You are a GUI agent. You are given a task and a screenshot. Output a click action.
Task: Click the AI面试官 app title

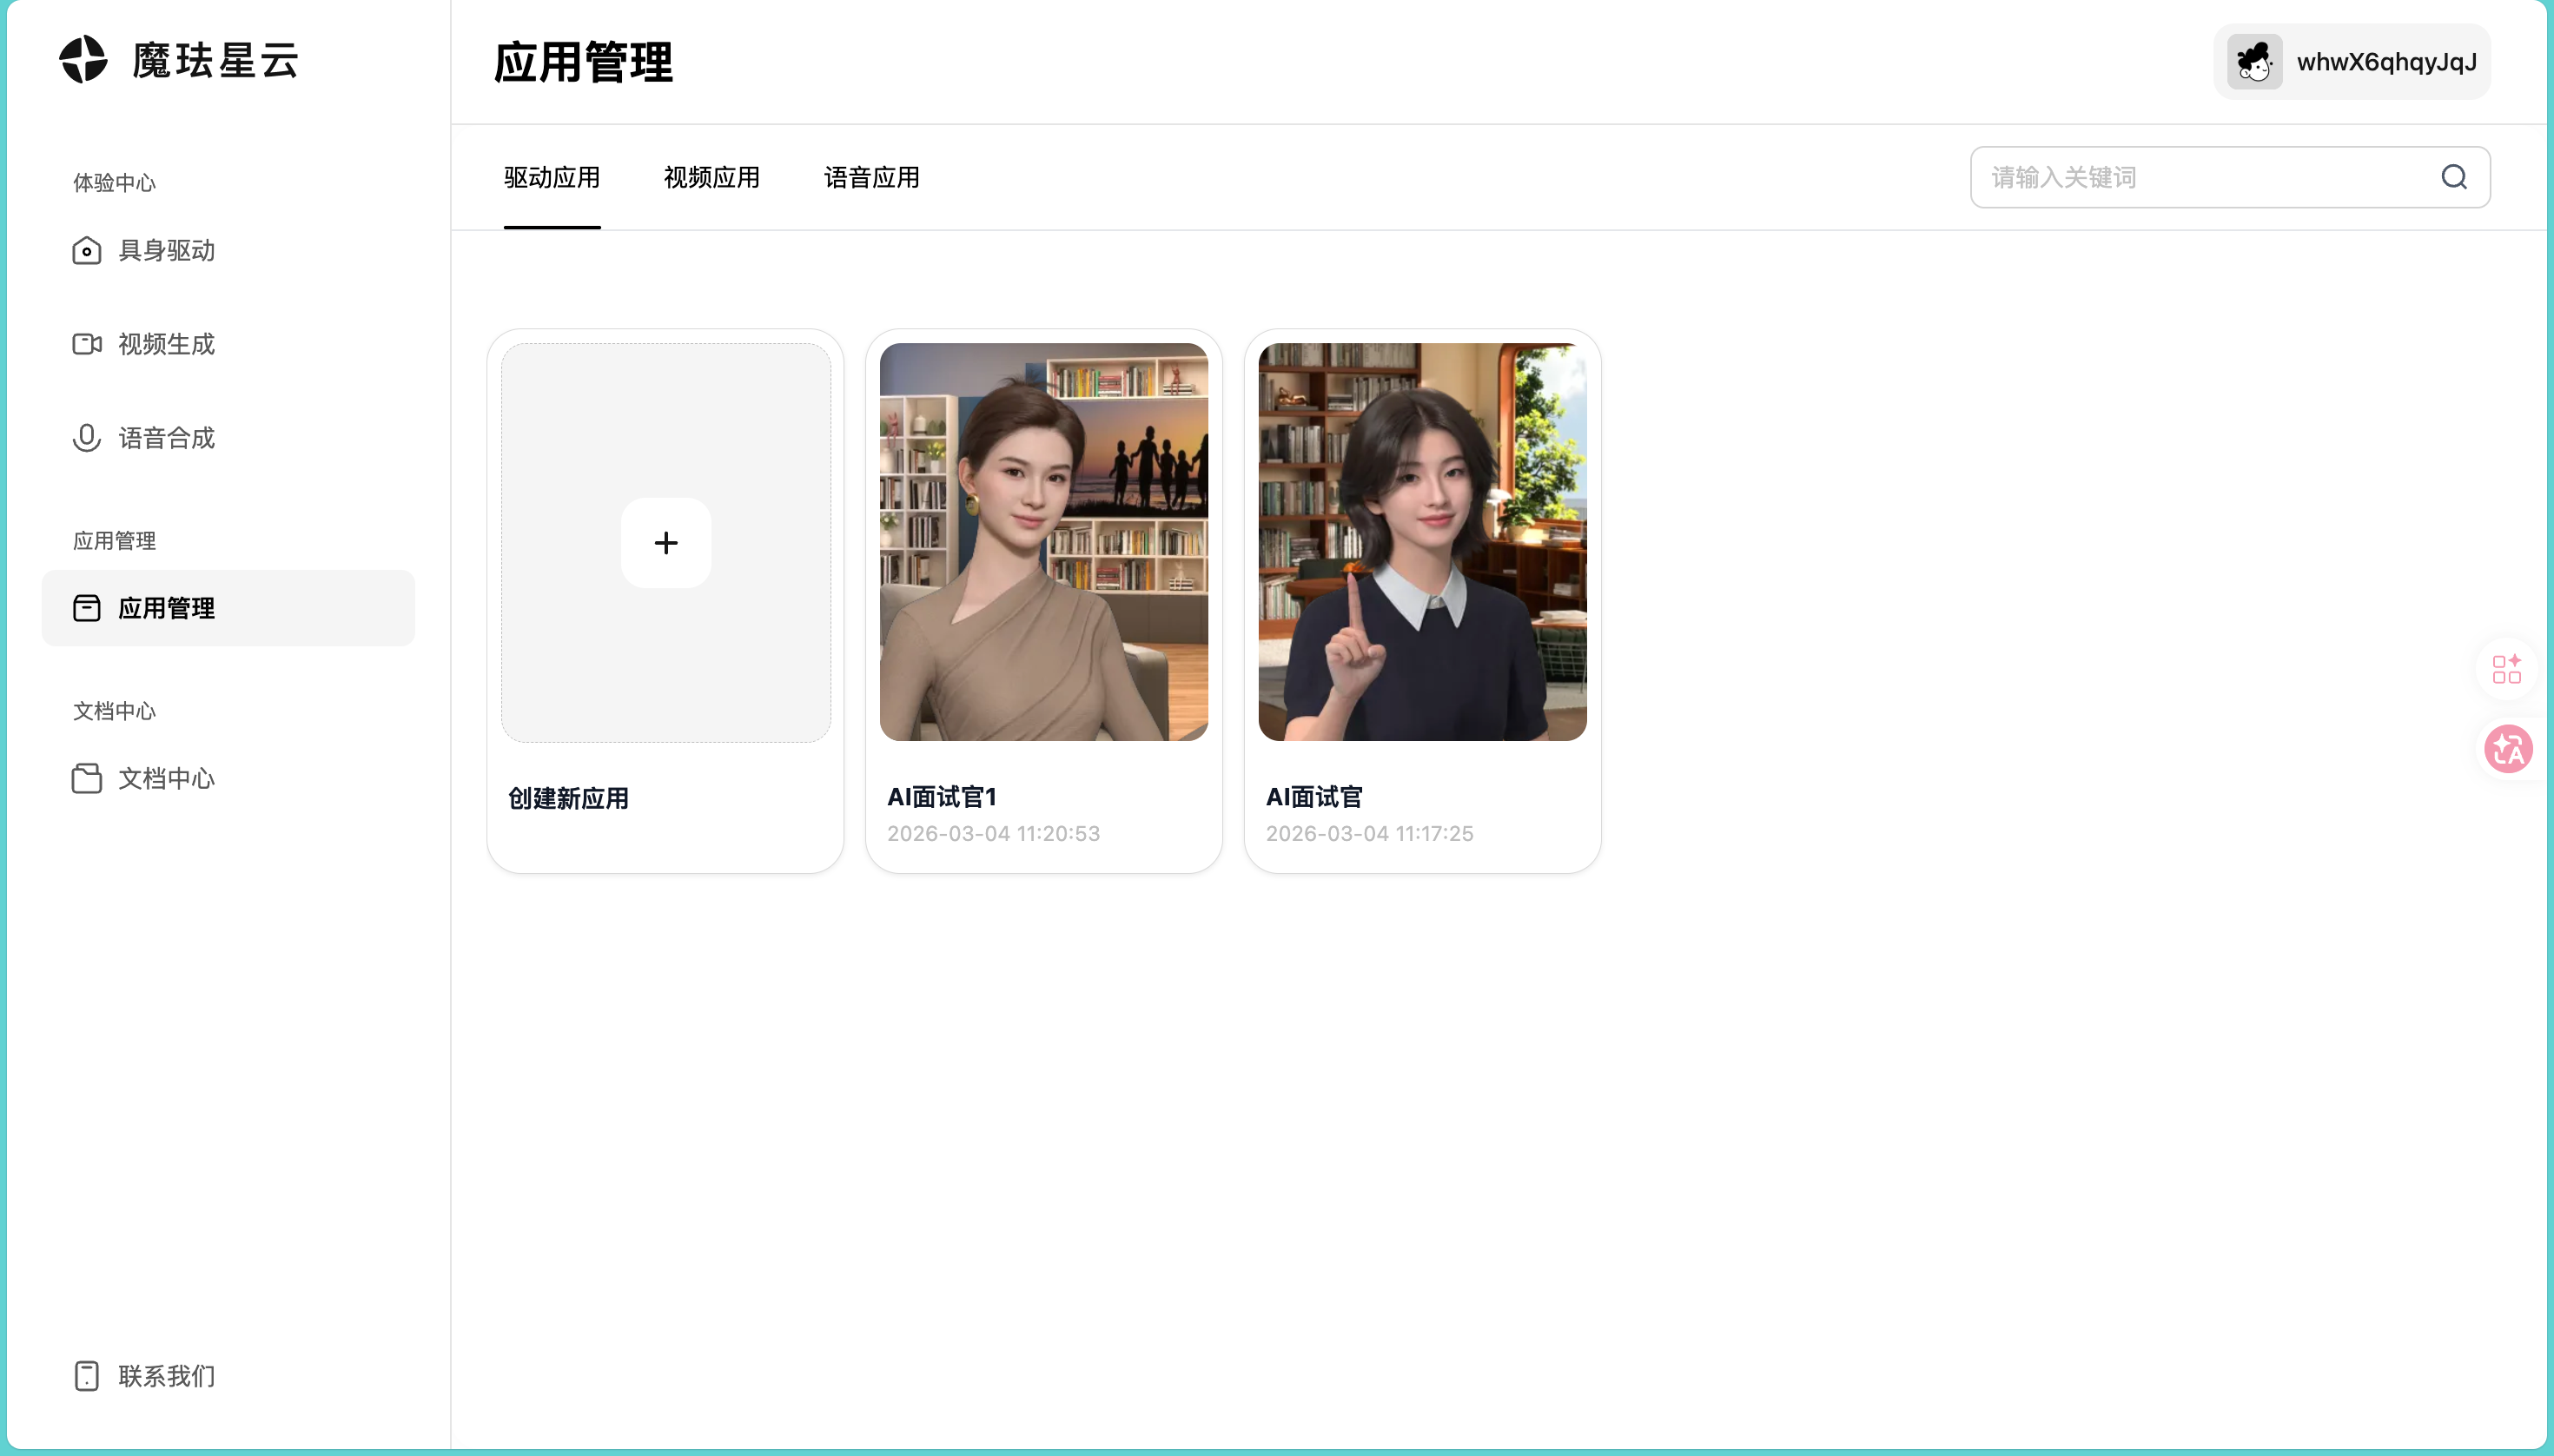[1313, 797]
